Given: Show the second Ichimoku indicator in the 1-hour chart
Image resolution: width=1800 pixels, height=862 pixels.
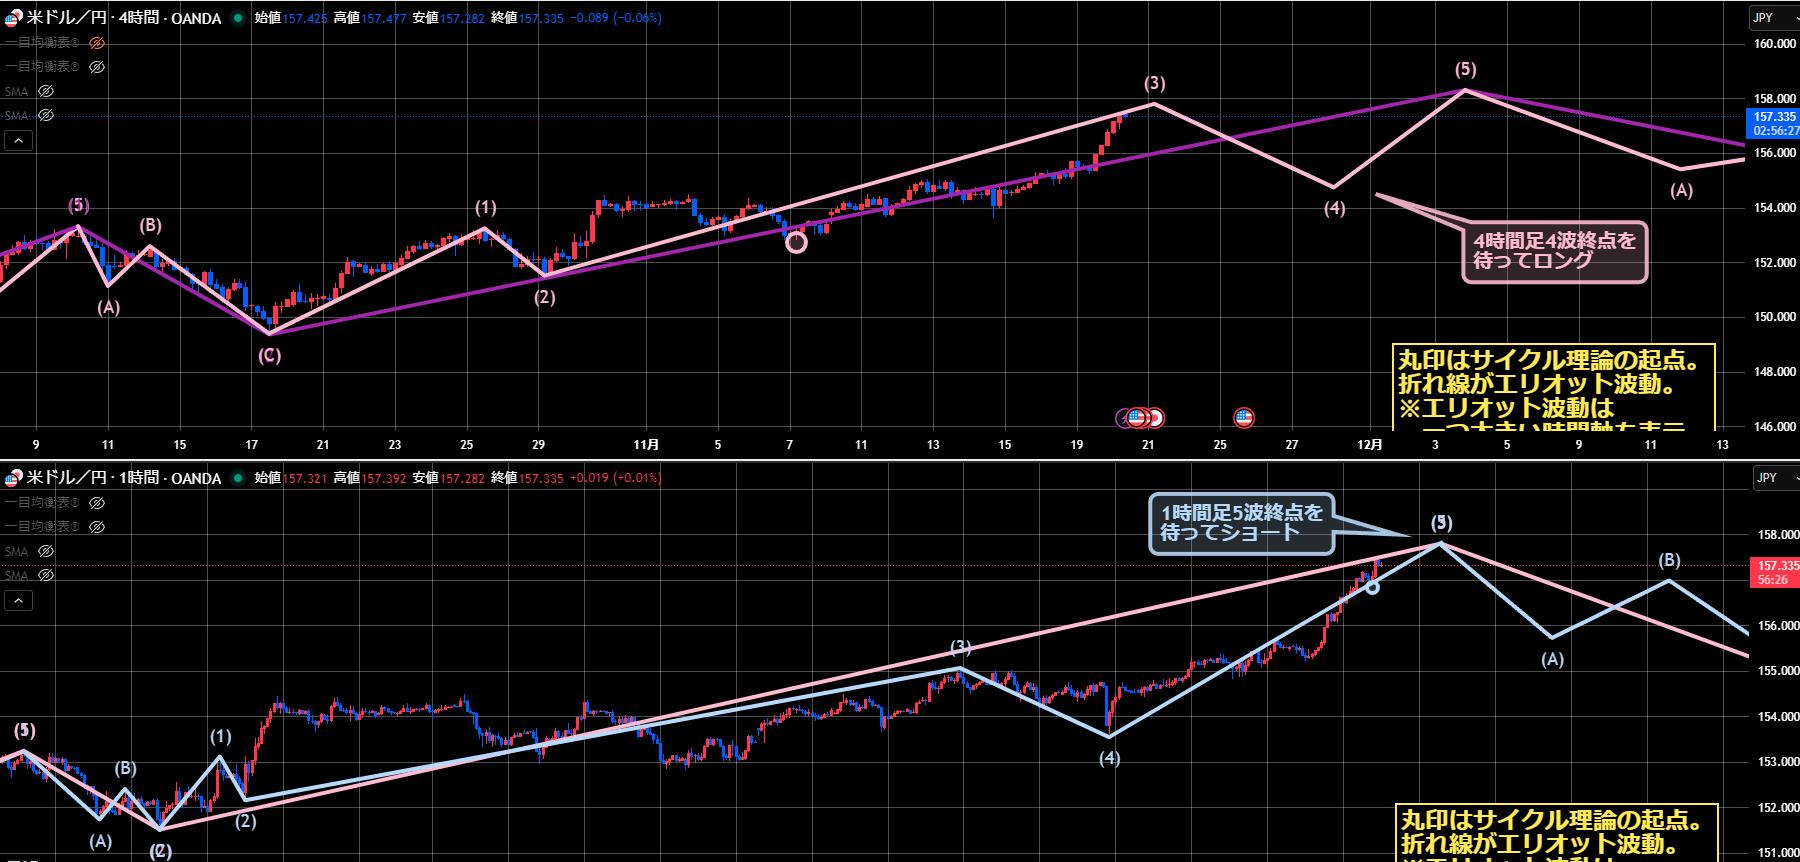Looking at the screenshot, I should pos(97,526).
